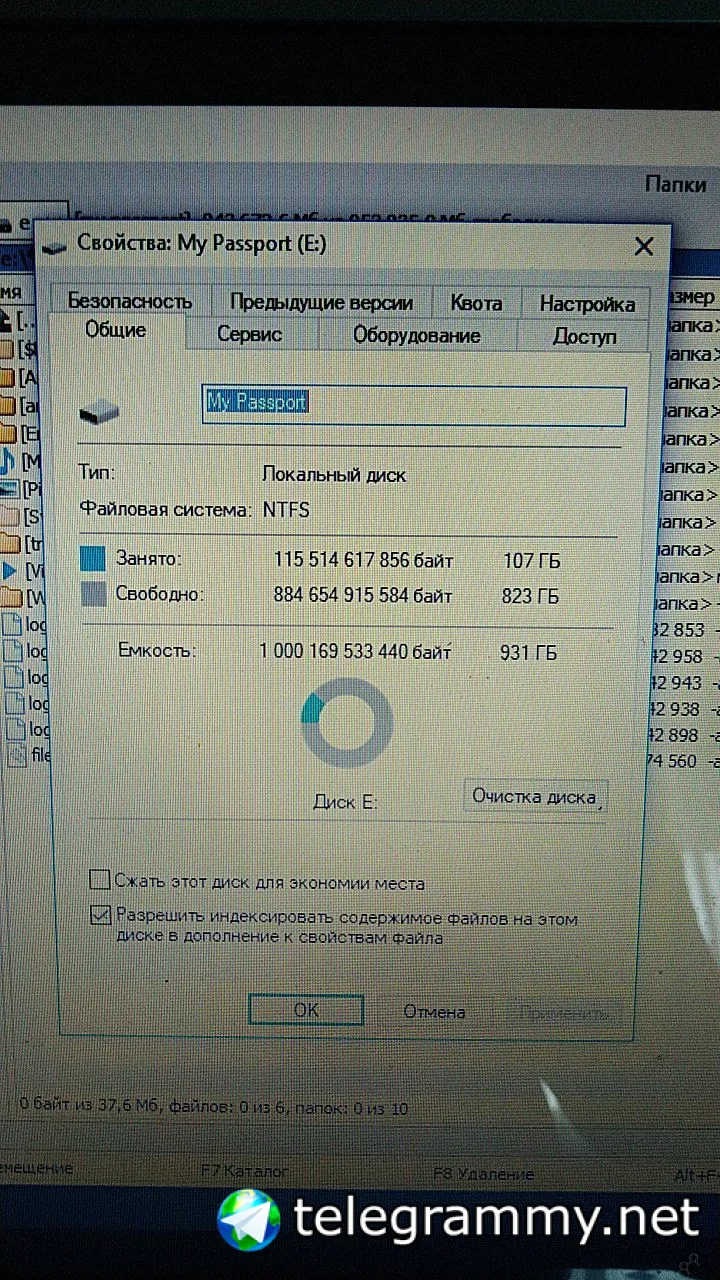Focus the My Passport volume name field

click(x=414, y=406)
